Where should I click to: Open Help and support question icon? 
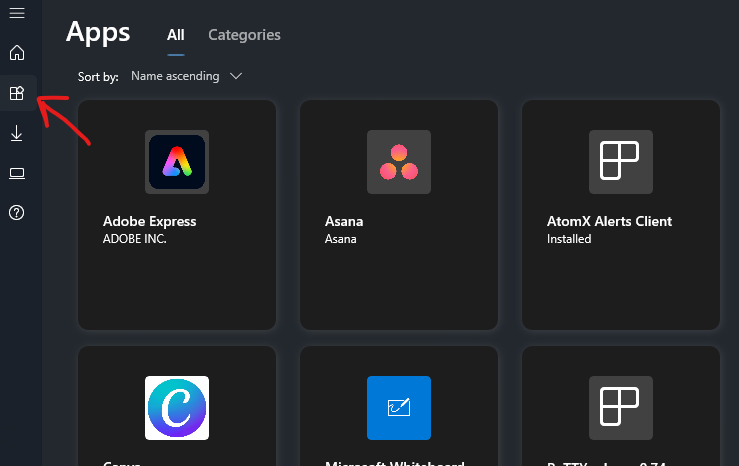(17, 213)
